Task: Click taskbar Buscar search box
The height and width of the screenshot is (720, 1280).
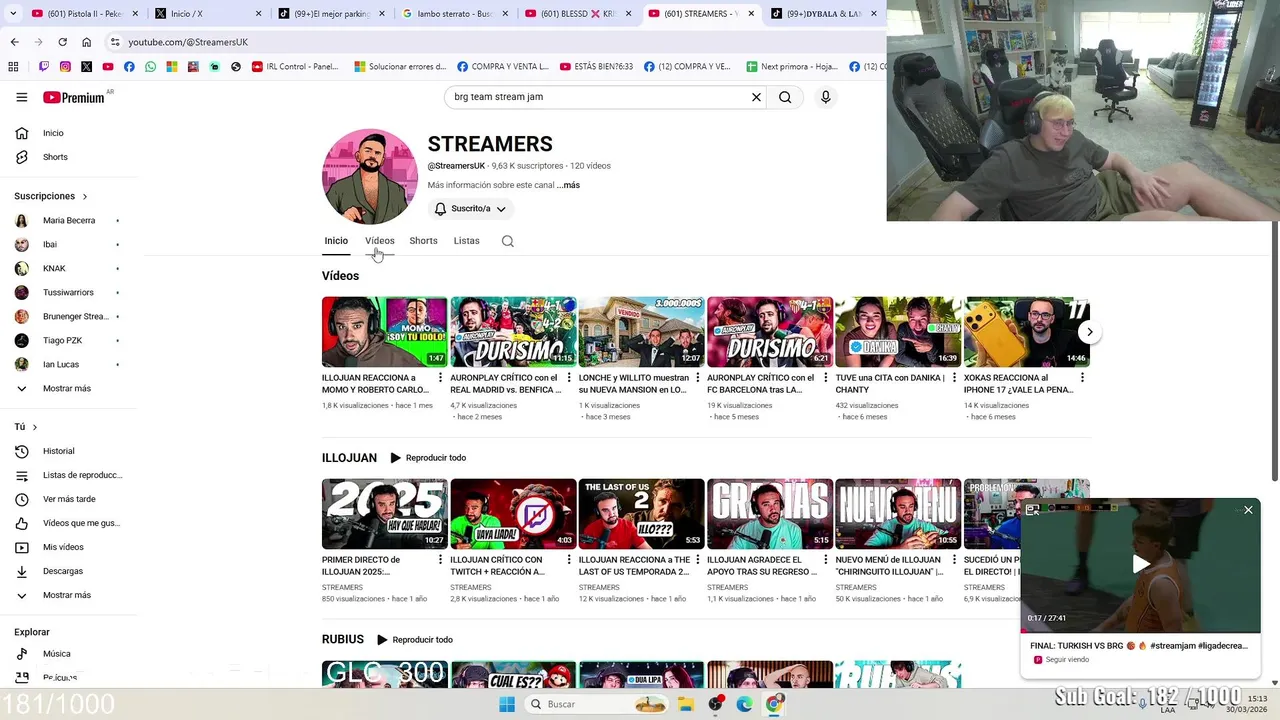Action: pos(598,704)
